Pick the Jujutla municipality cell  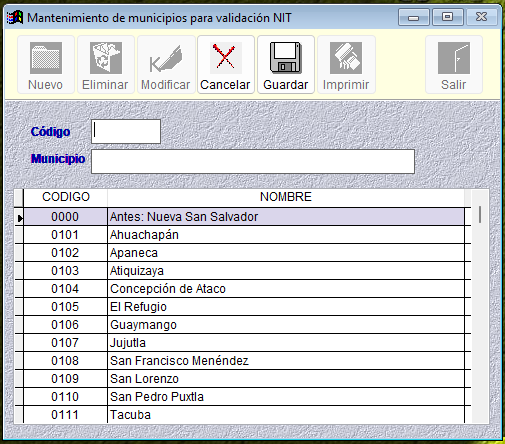286,343
